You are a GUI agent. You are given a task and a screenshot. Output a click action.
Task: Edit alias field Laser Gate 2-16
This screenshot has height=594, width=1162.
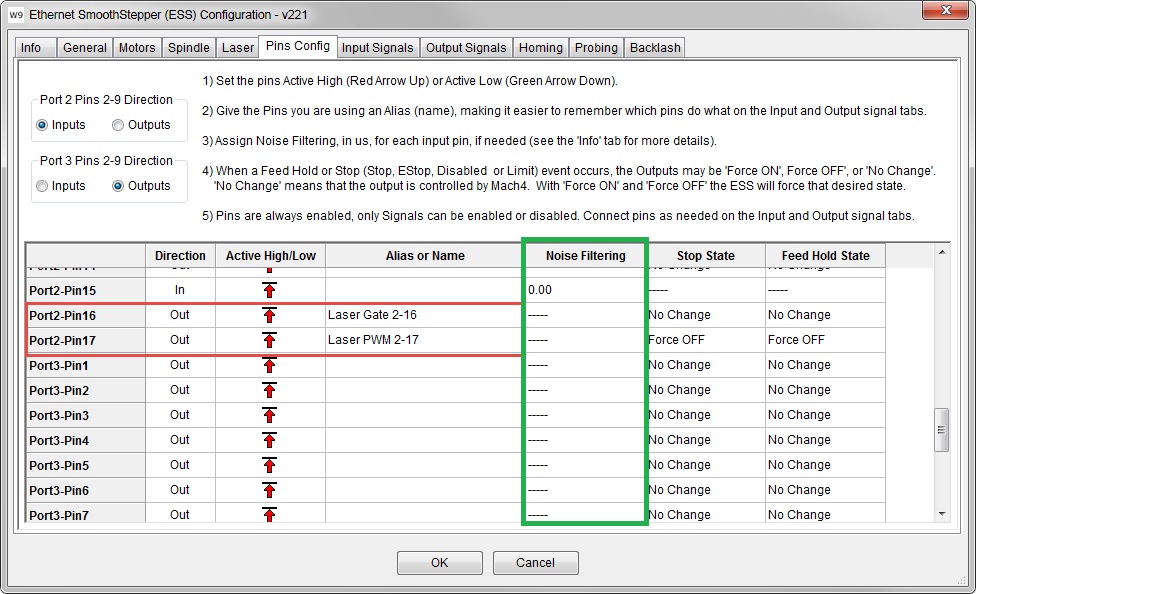coord(424,316)
